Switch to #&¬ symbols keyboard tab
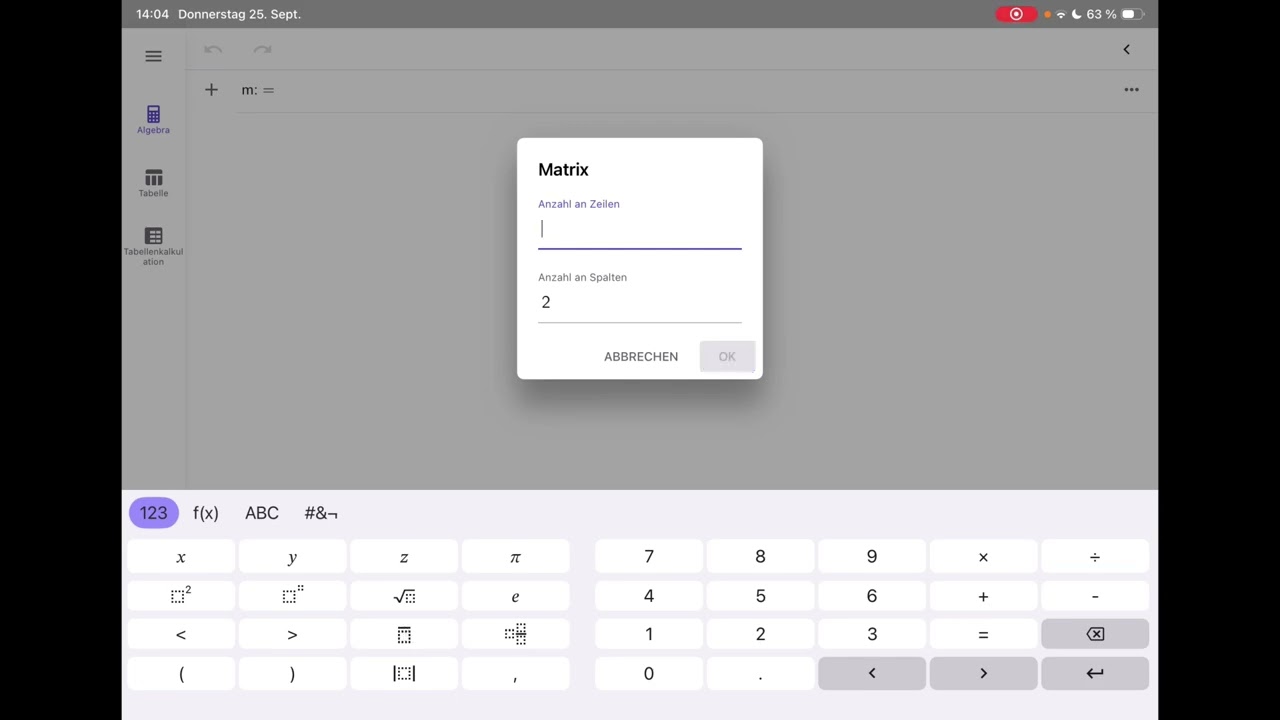The image size is (1280, 720). coord(321,513)
